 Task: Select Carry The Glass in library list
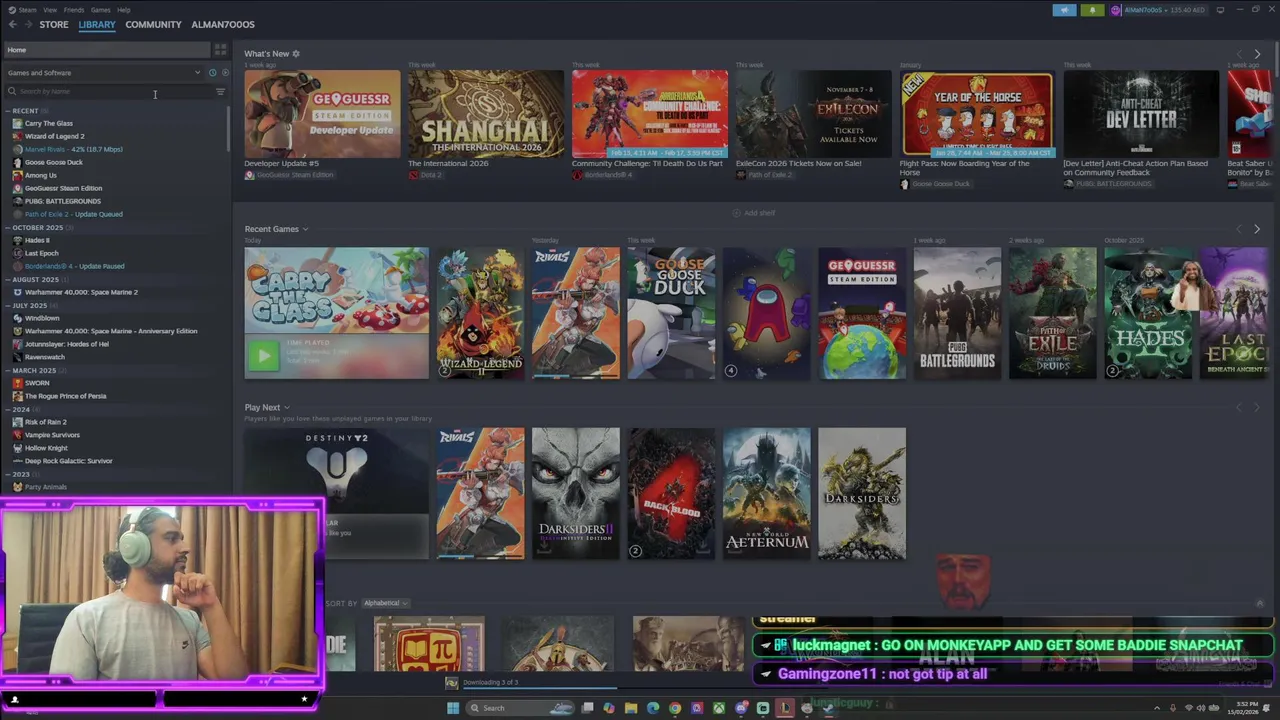click(48, 124)
